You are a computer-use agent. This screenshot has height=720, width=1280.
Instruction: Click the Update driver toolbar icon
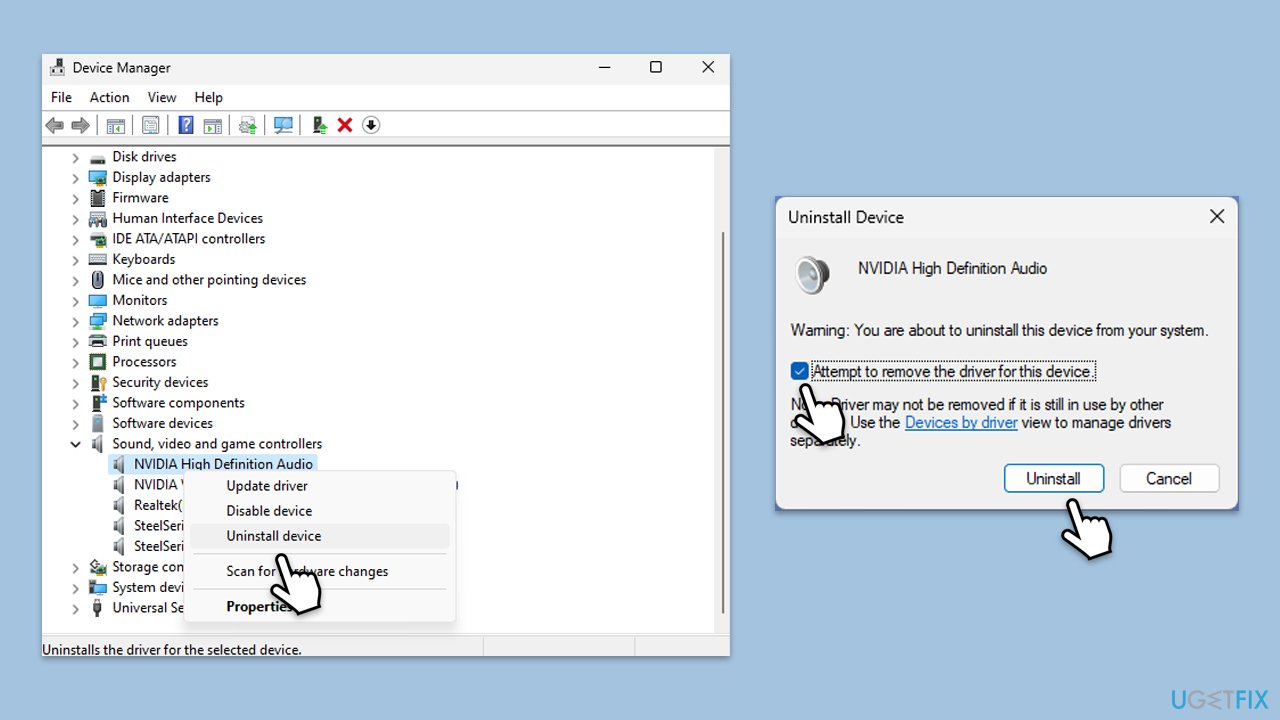pyautogui.click(x=319, y=125)
